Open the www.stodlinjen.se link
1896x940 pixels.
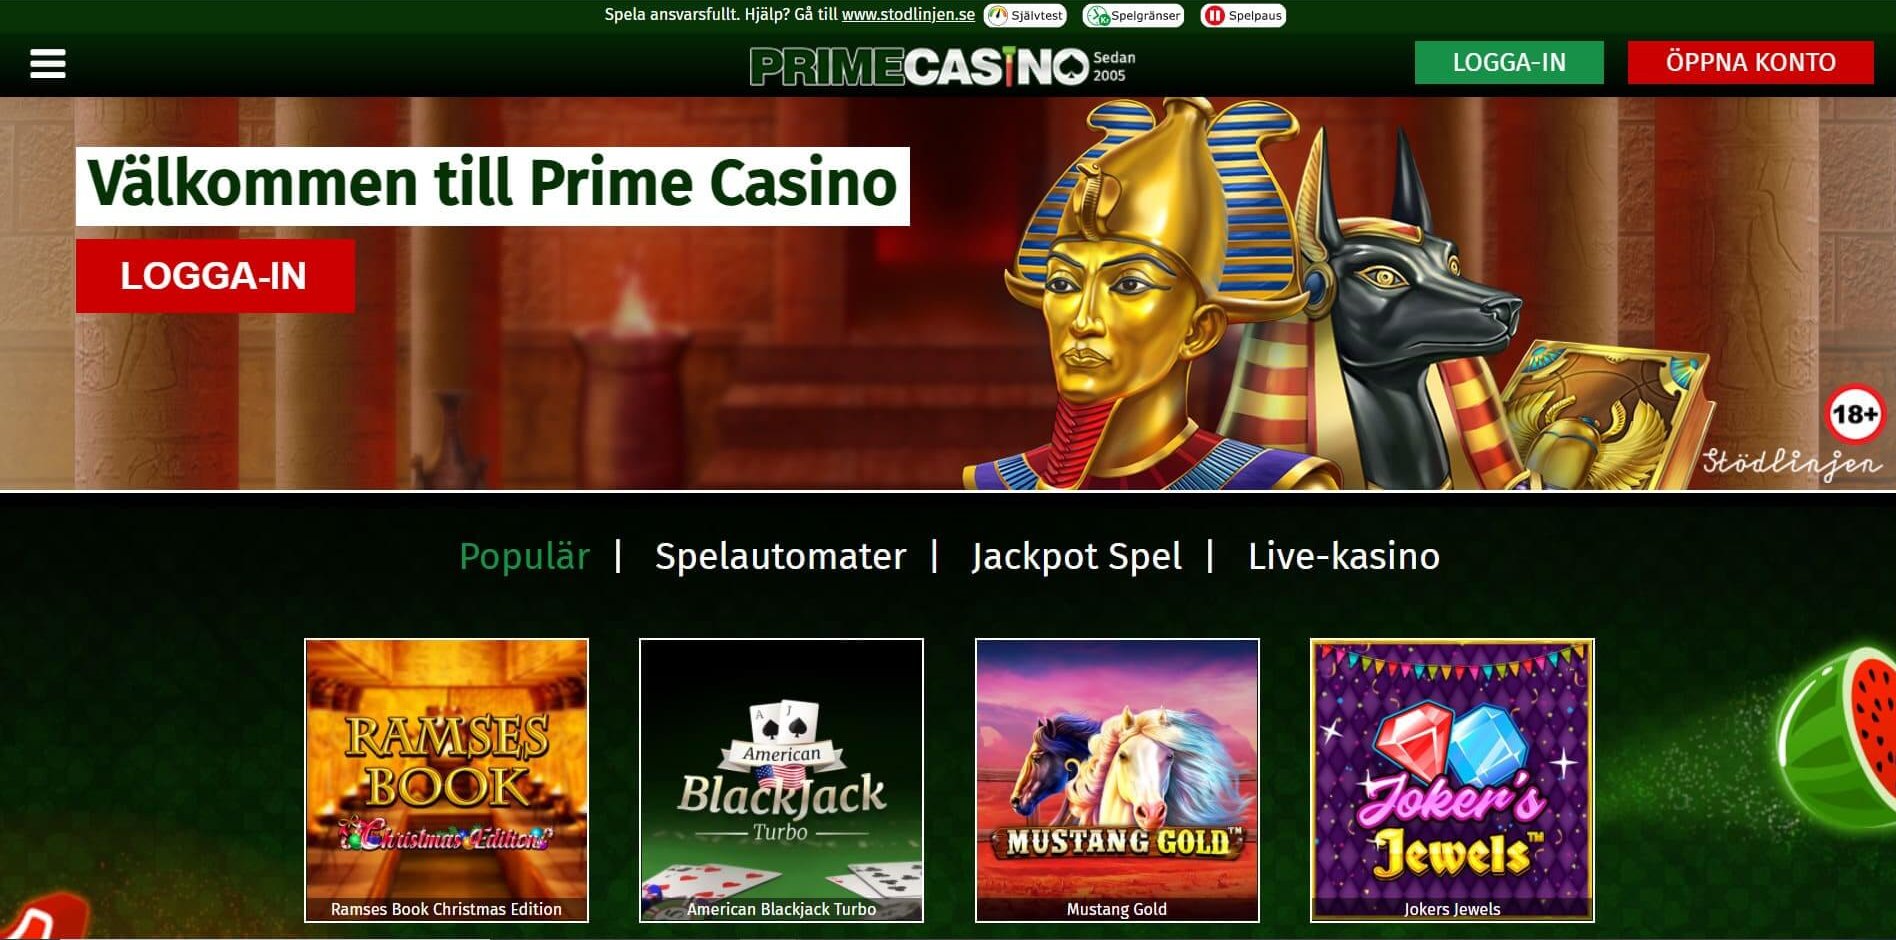click(x=908, y=15)
